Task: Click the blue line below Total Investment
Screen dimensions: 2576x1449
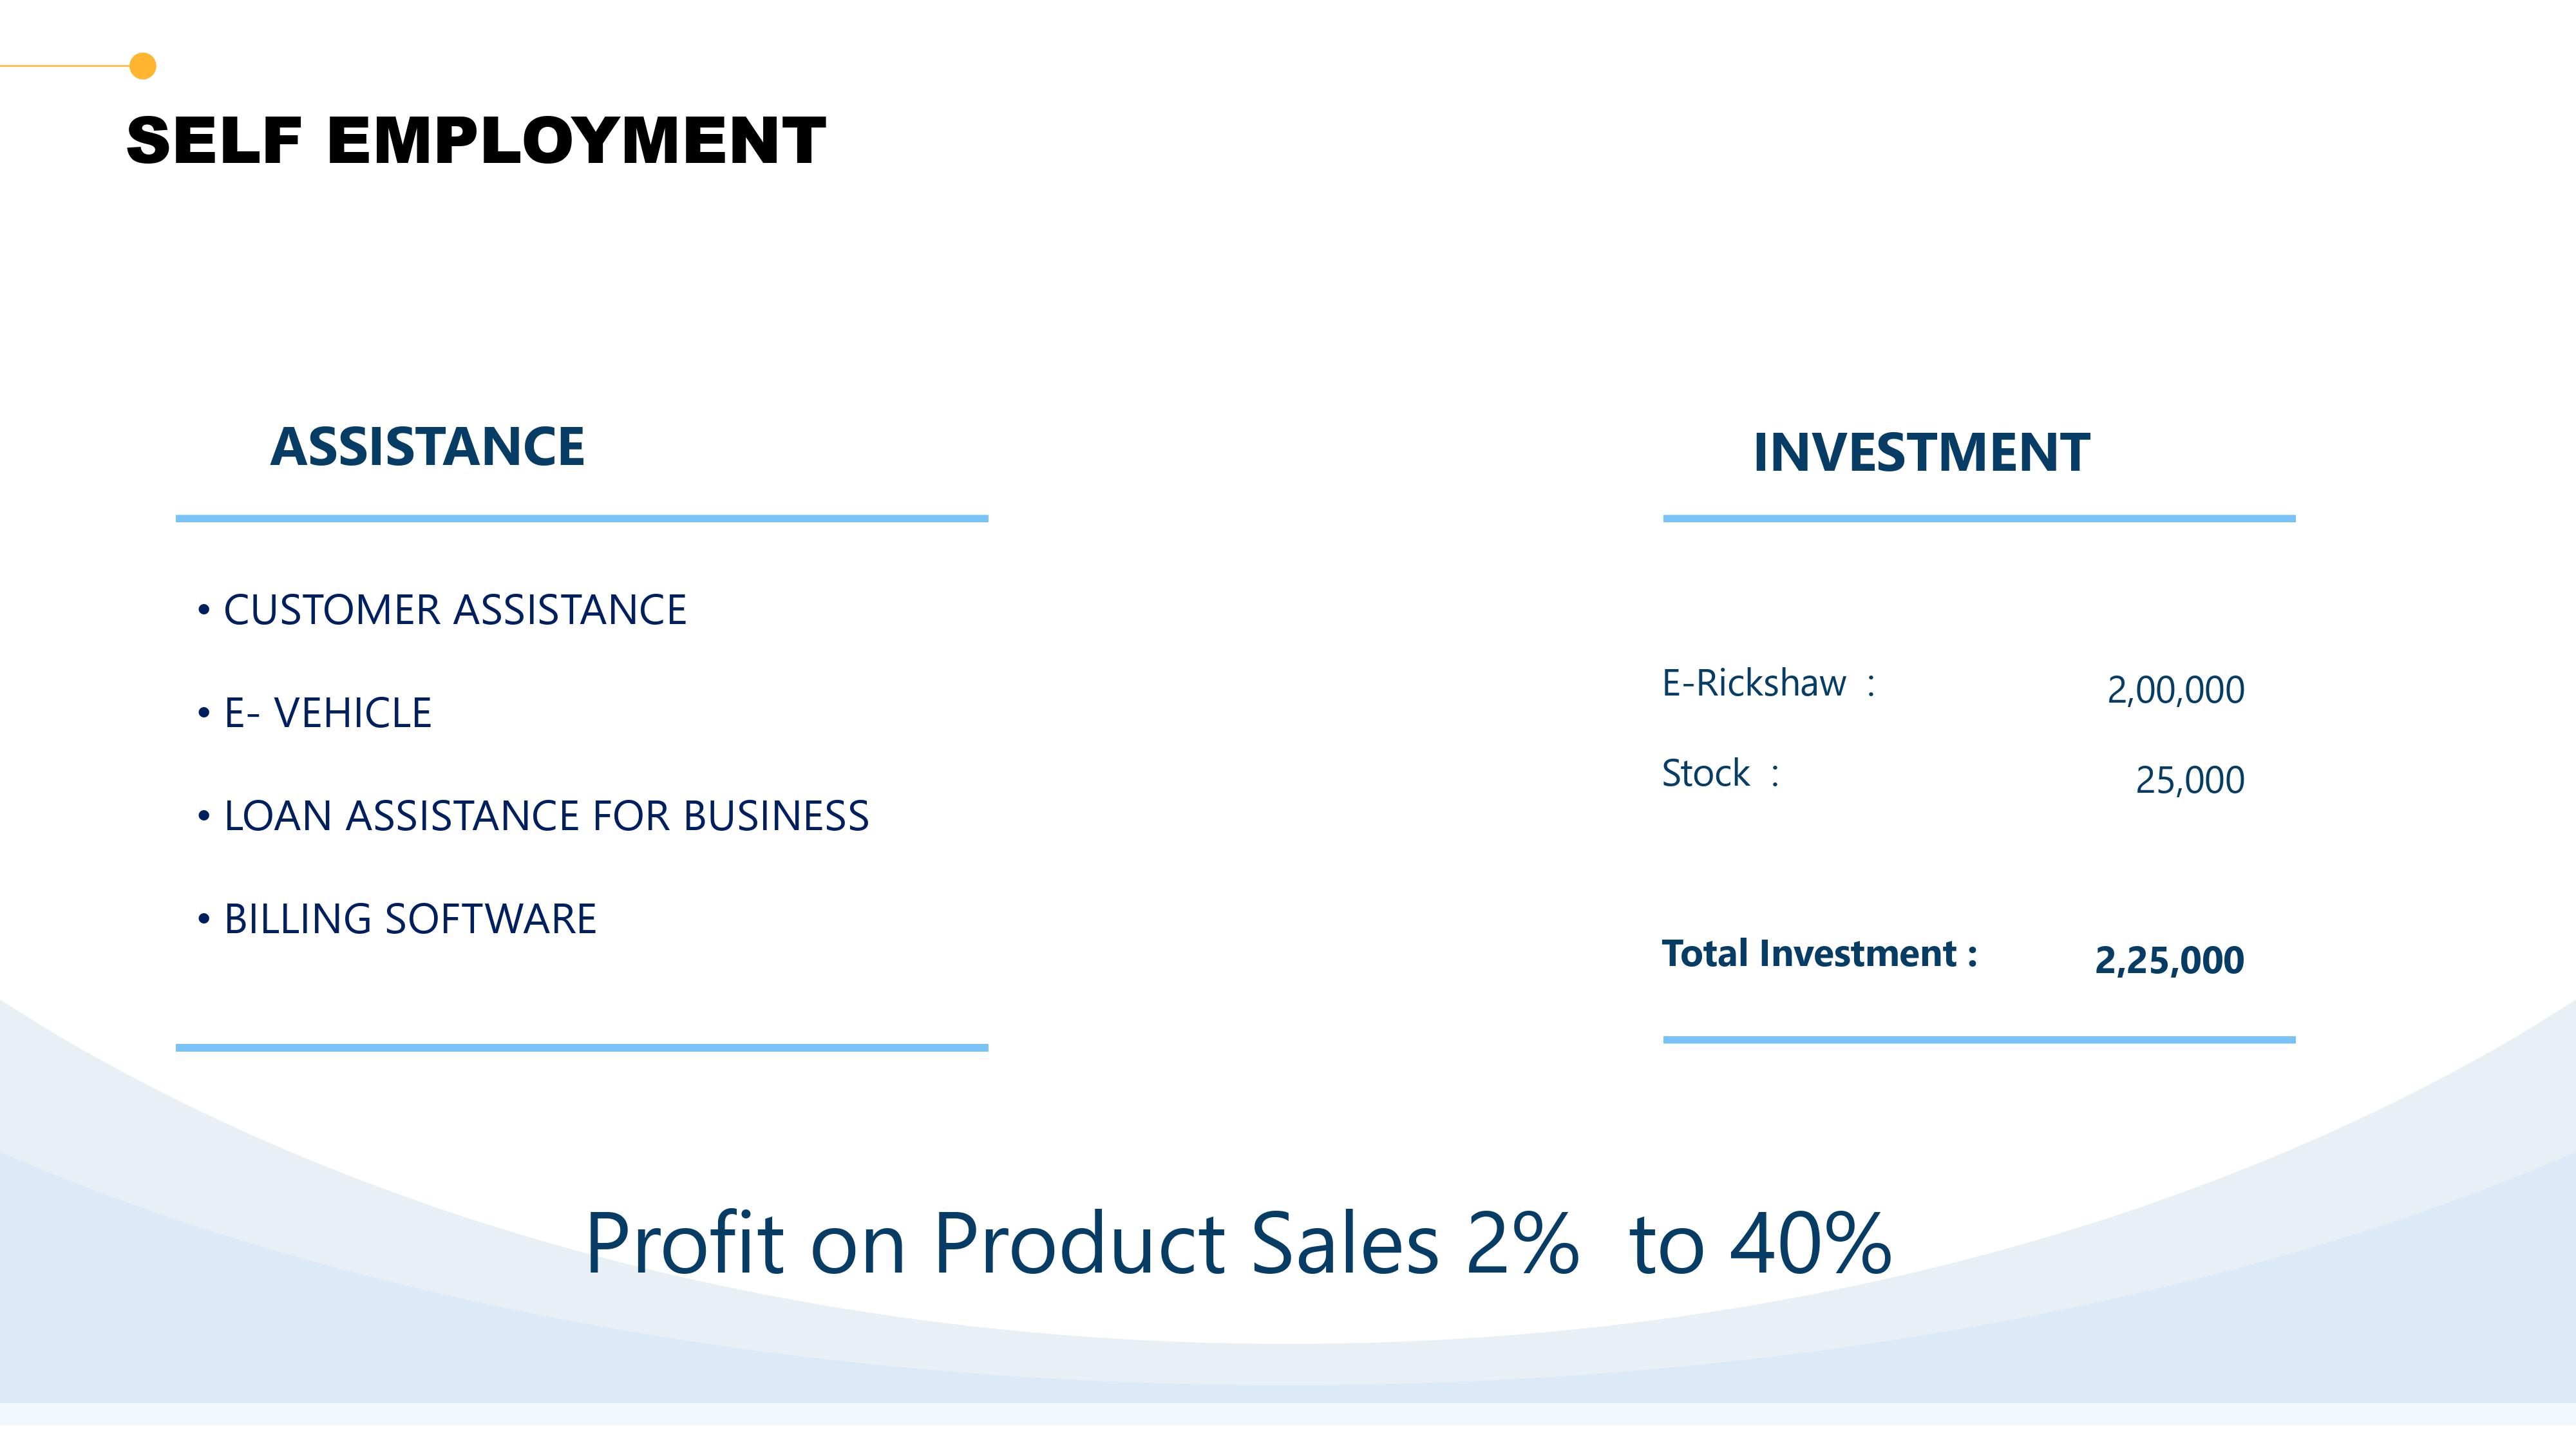Action: (x=1978, y=1040)
